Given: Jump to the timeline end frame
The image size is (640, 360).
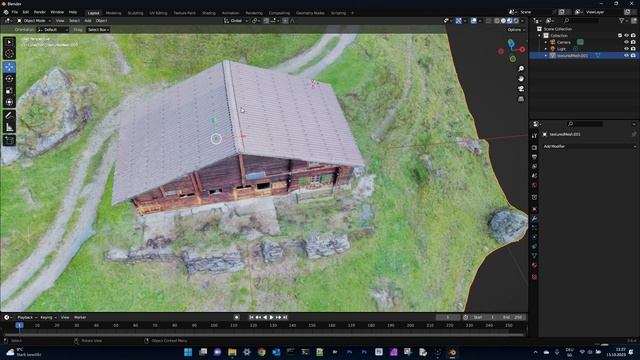Looking at the screenshot, I should coord(285,317).
